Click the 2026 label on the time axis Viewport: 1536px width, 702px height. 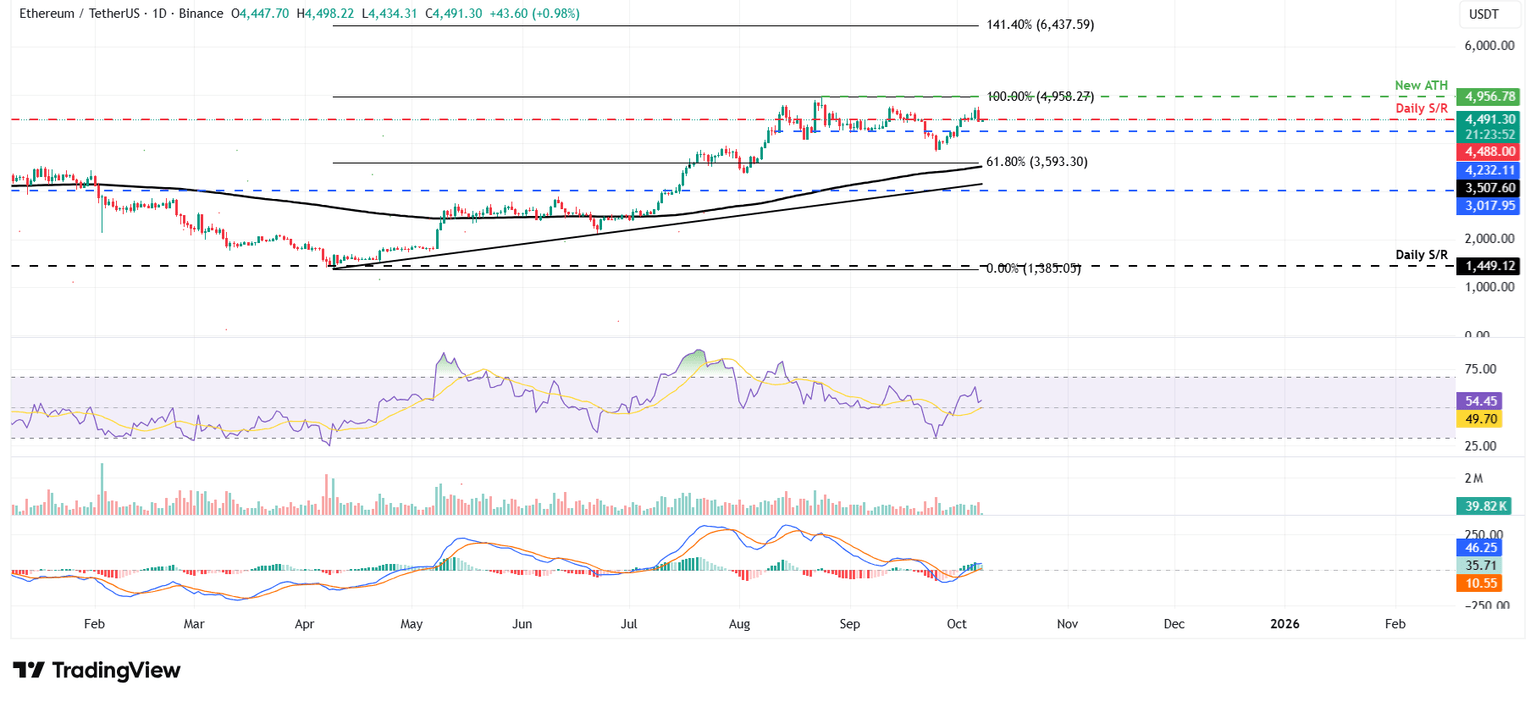1284,623
